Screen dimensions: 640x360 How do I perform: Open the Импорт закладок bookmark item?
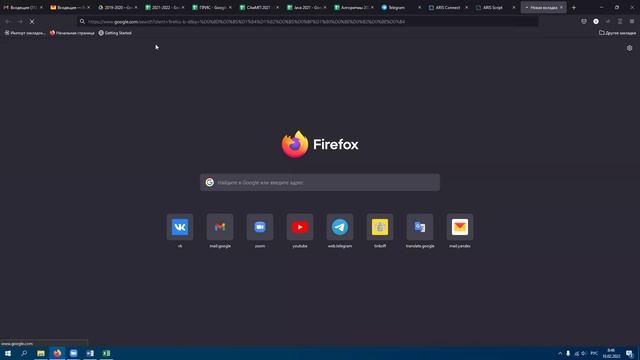24,33
